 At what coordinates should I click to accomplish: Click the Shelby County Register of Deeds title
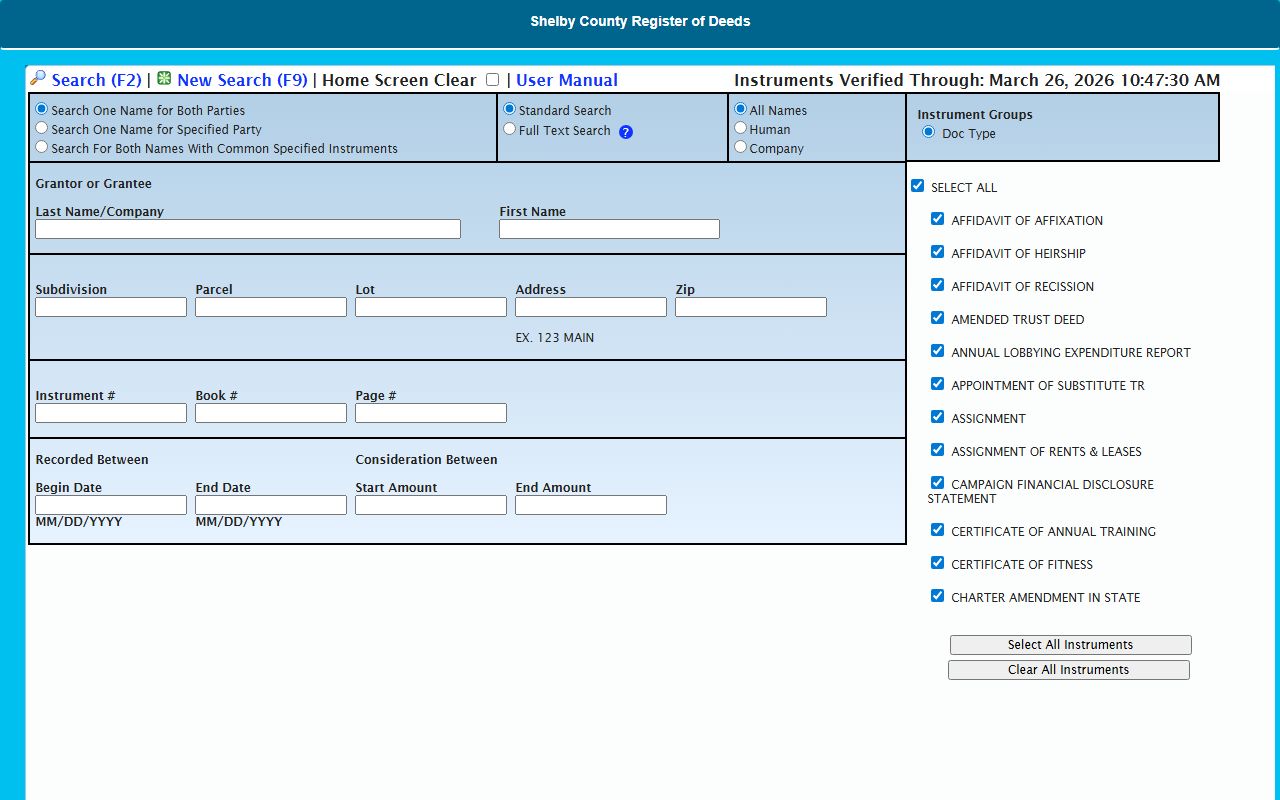640,21
